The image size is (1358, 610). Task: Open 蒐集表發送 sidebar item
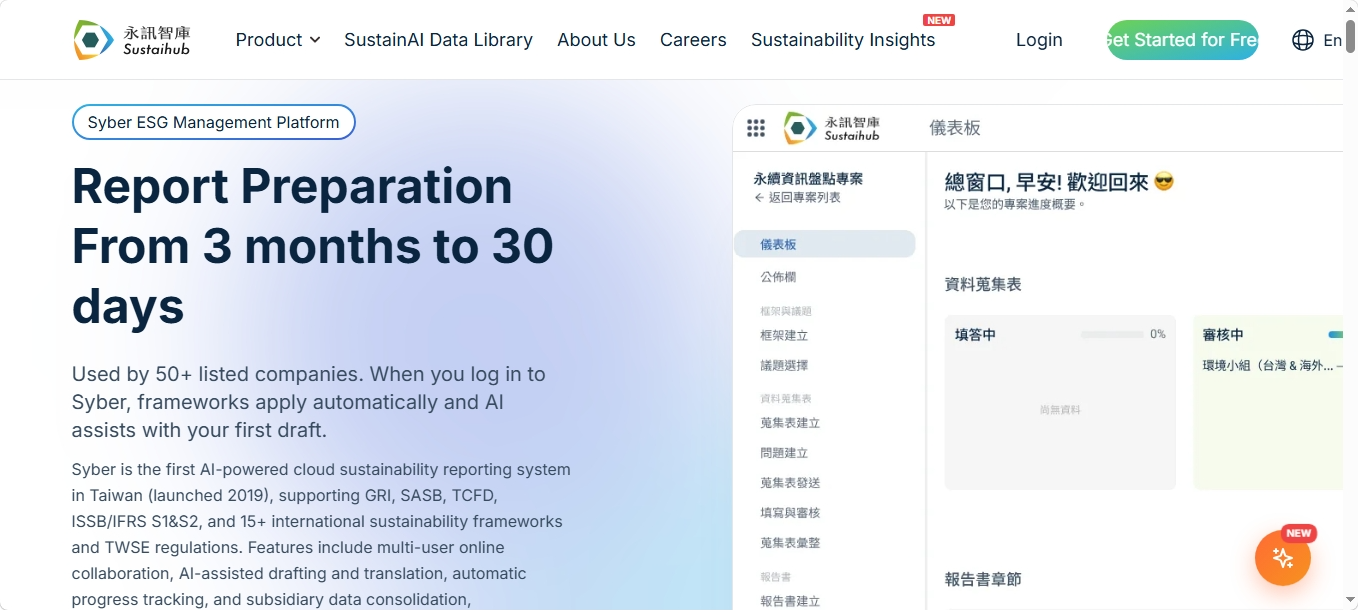click(790, 483)
